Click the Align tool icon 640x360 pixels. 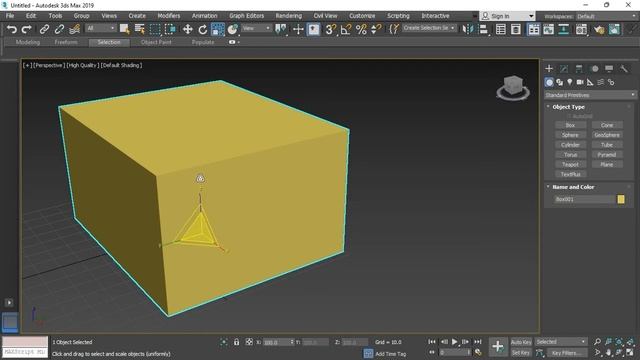click(x=483, y=29)
